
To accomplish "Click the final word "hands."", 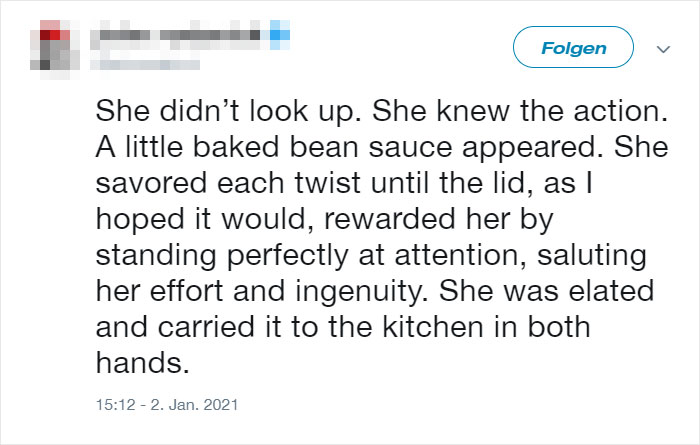I will coord(143,362).
